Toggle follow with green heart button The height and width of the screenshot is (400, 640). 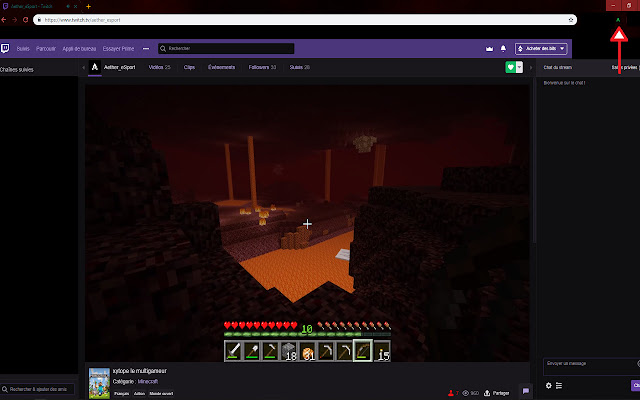click(x=511, y=67)
